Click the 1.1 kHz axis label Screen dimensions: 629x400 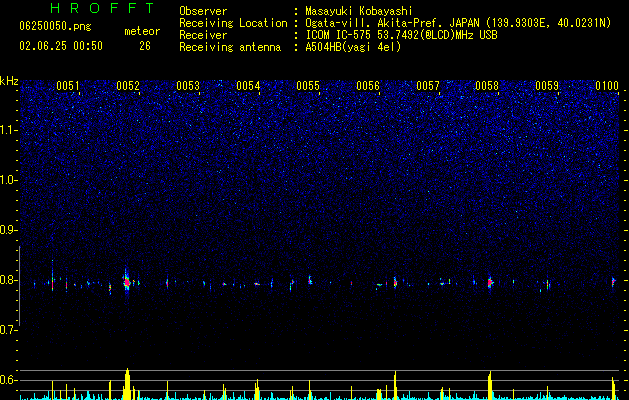[9, 130]
